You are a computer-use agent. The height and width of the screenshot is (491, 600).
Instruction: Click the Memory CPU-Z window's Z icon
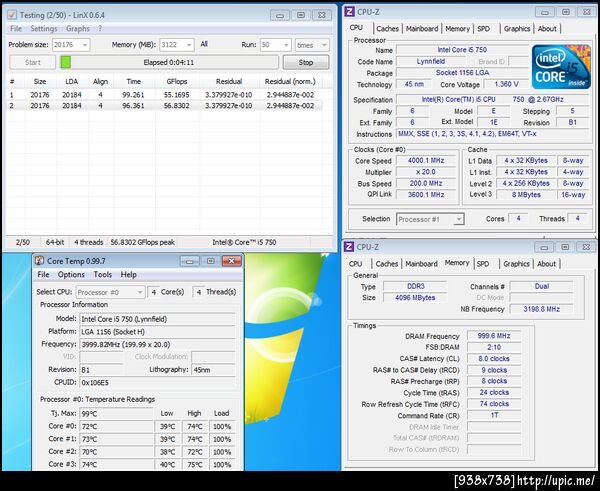click(349, 247)
